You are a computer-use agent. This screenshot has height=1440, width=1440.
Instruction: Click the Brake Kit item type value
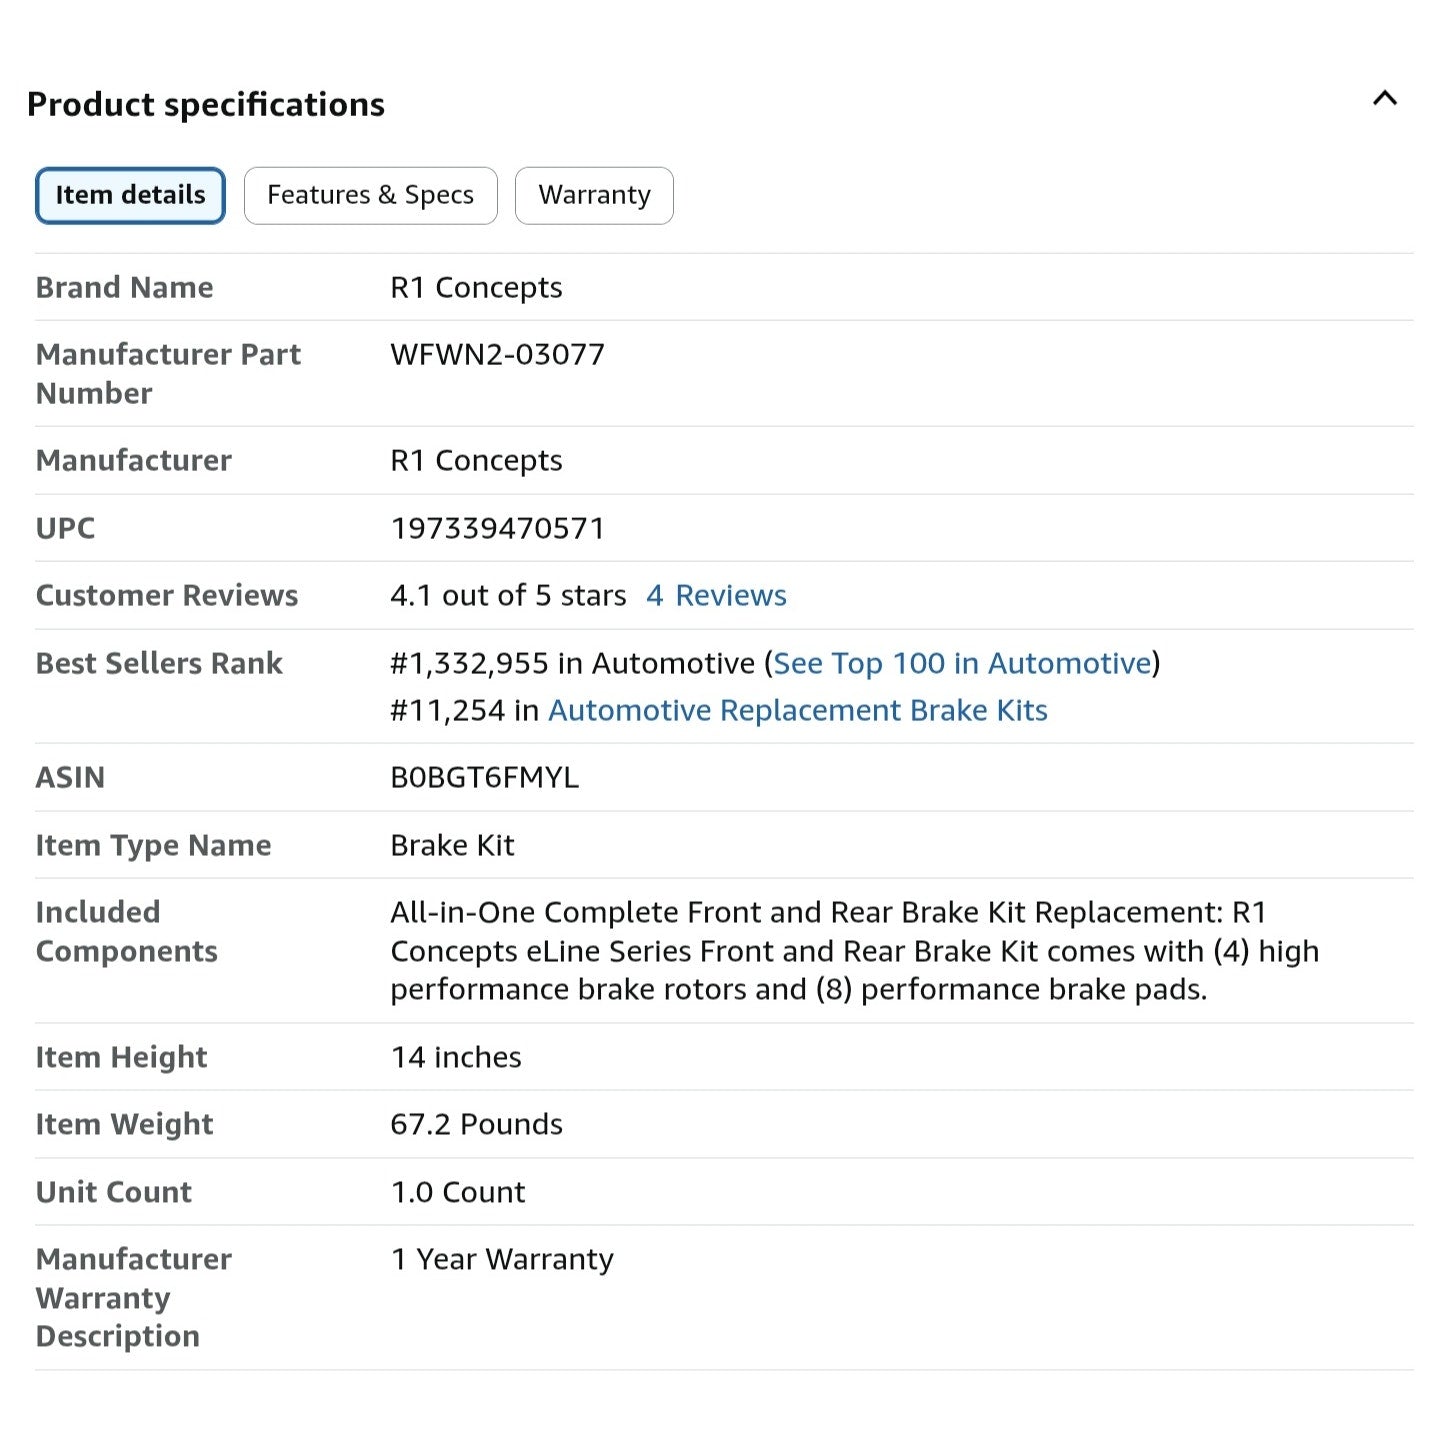point(452,846)
